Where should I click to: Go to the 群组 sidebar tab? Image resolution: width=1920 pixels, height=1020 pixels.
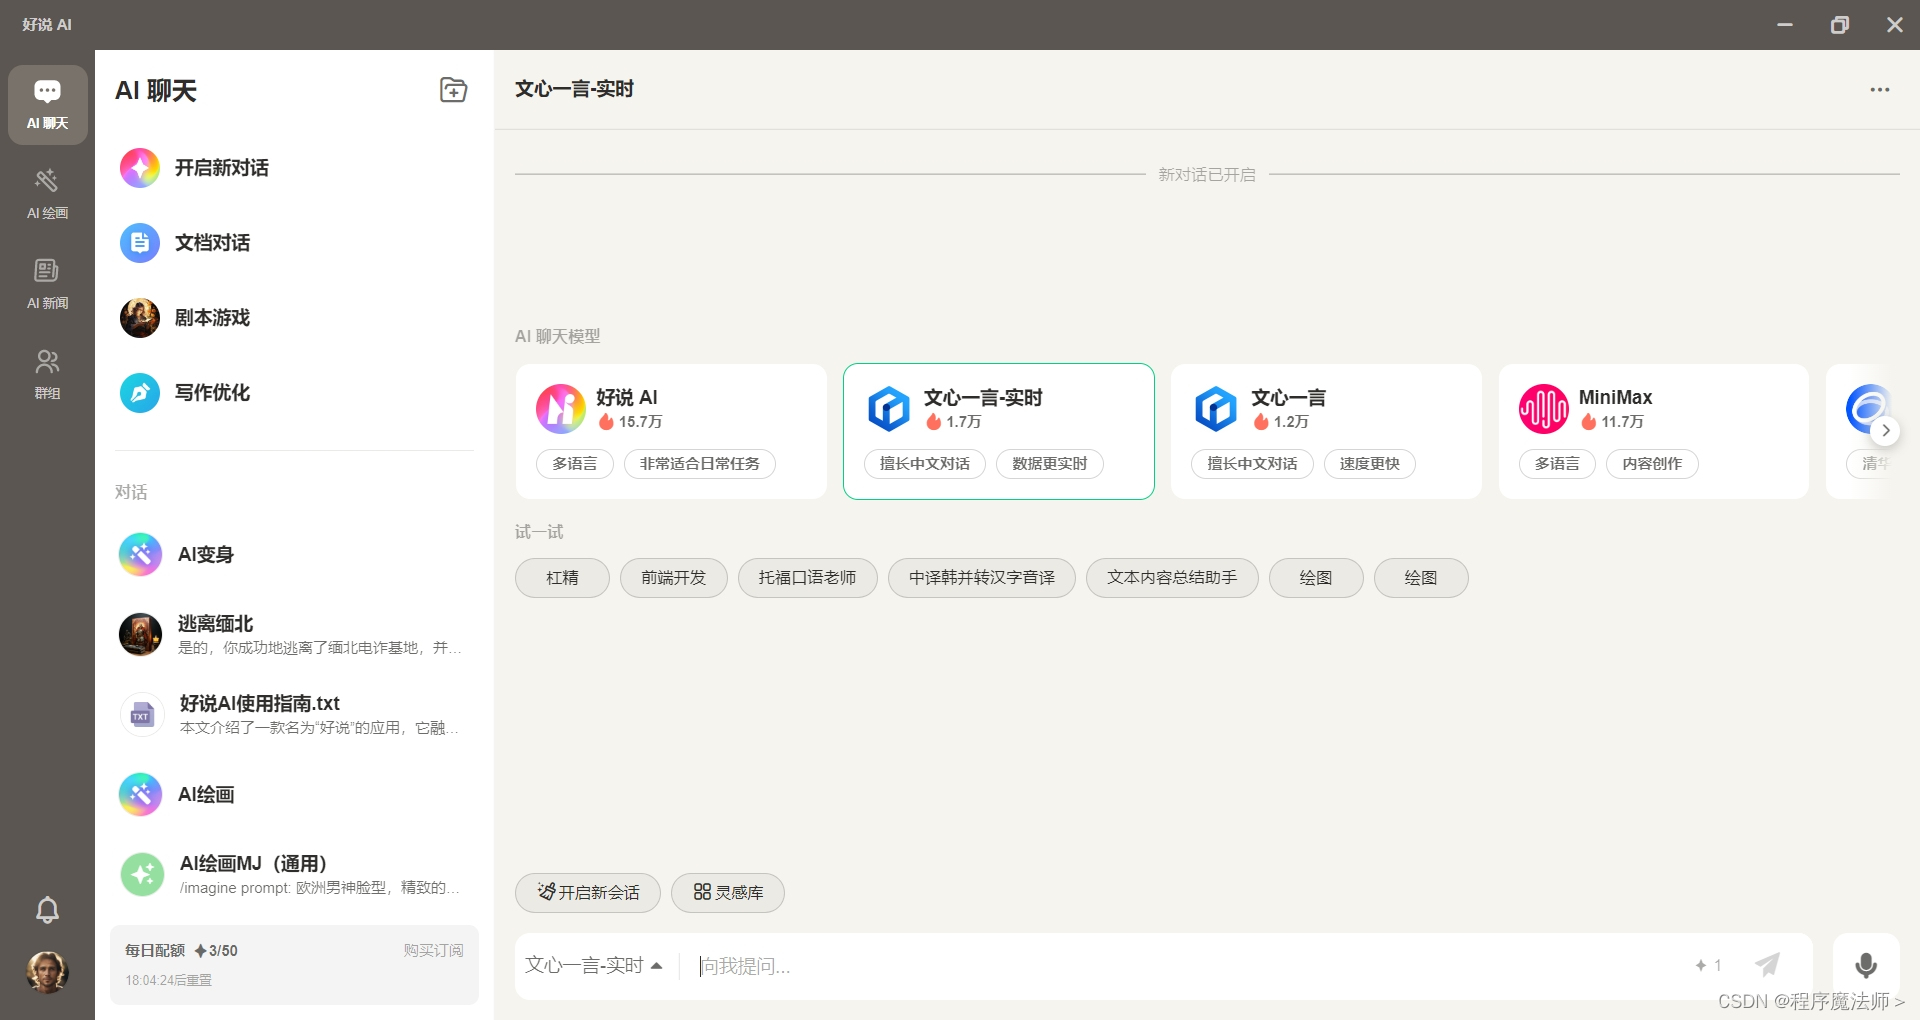click(47, 374)
